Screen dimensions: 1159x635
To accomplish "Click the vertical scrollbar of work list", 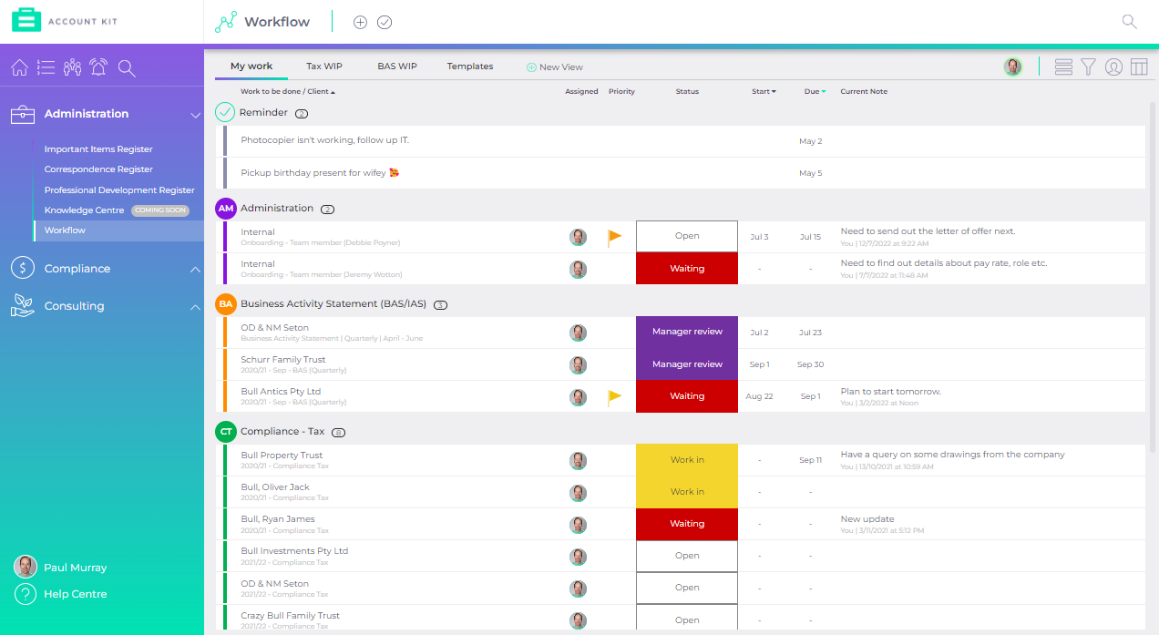I will [x=1152, y=277].
